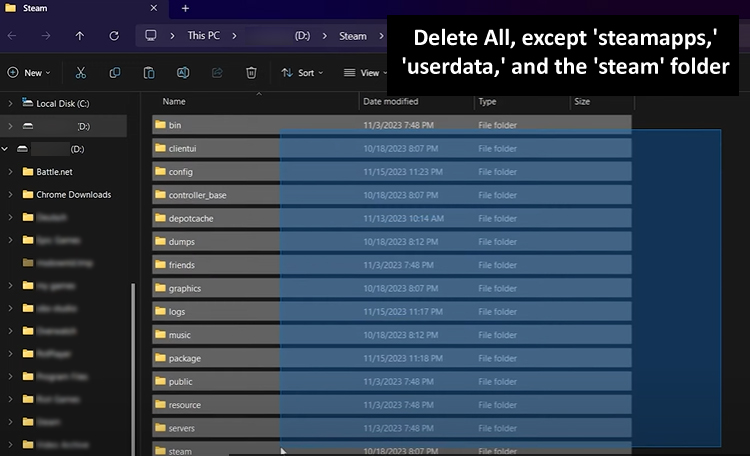Expand Local Disk (C:) in sidebar
This screenshot has height=456, width=750.
pyautogui.click(x=10, y=103)
